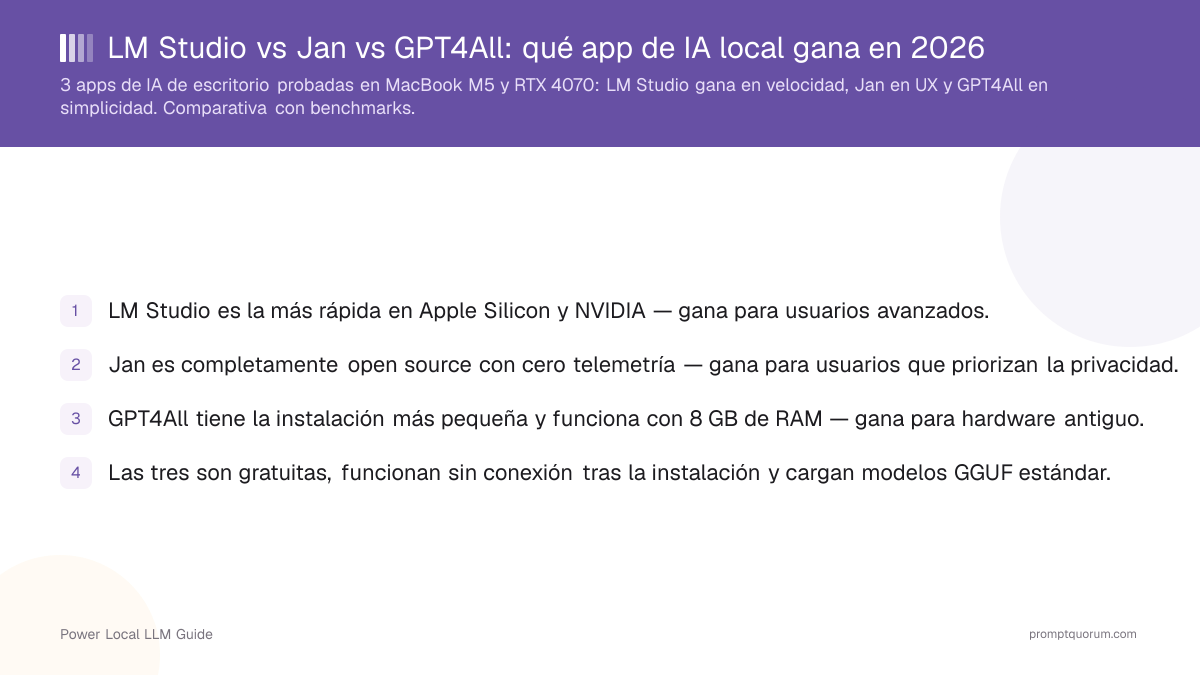Select the line "Las tres son gratuitas"
Screen dimensions: 1200x675
(x=609, y=473)
